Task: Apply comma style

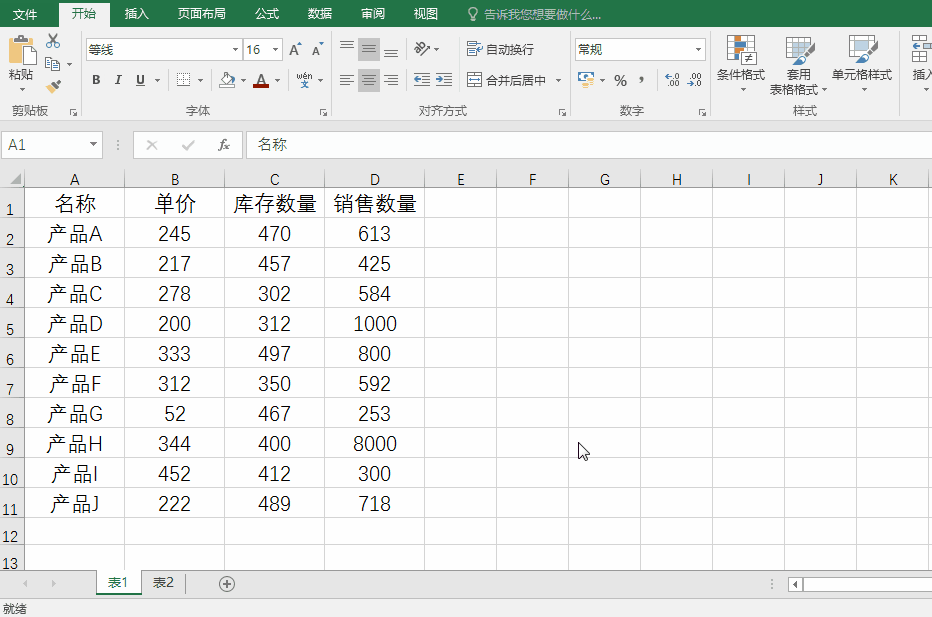Action: point(642,79)
